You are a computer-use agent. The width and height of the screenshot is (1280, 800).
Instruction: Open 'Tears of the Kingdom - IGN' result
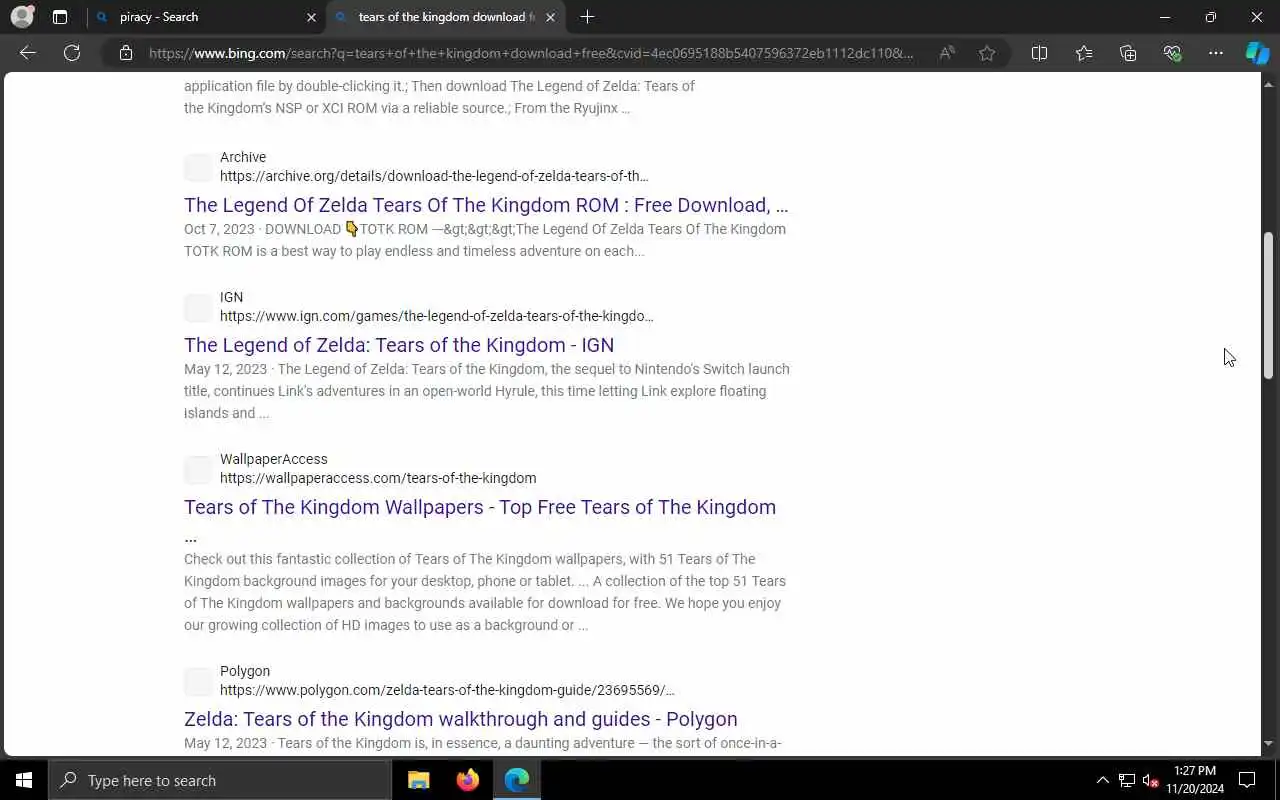click(399, 345)
